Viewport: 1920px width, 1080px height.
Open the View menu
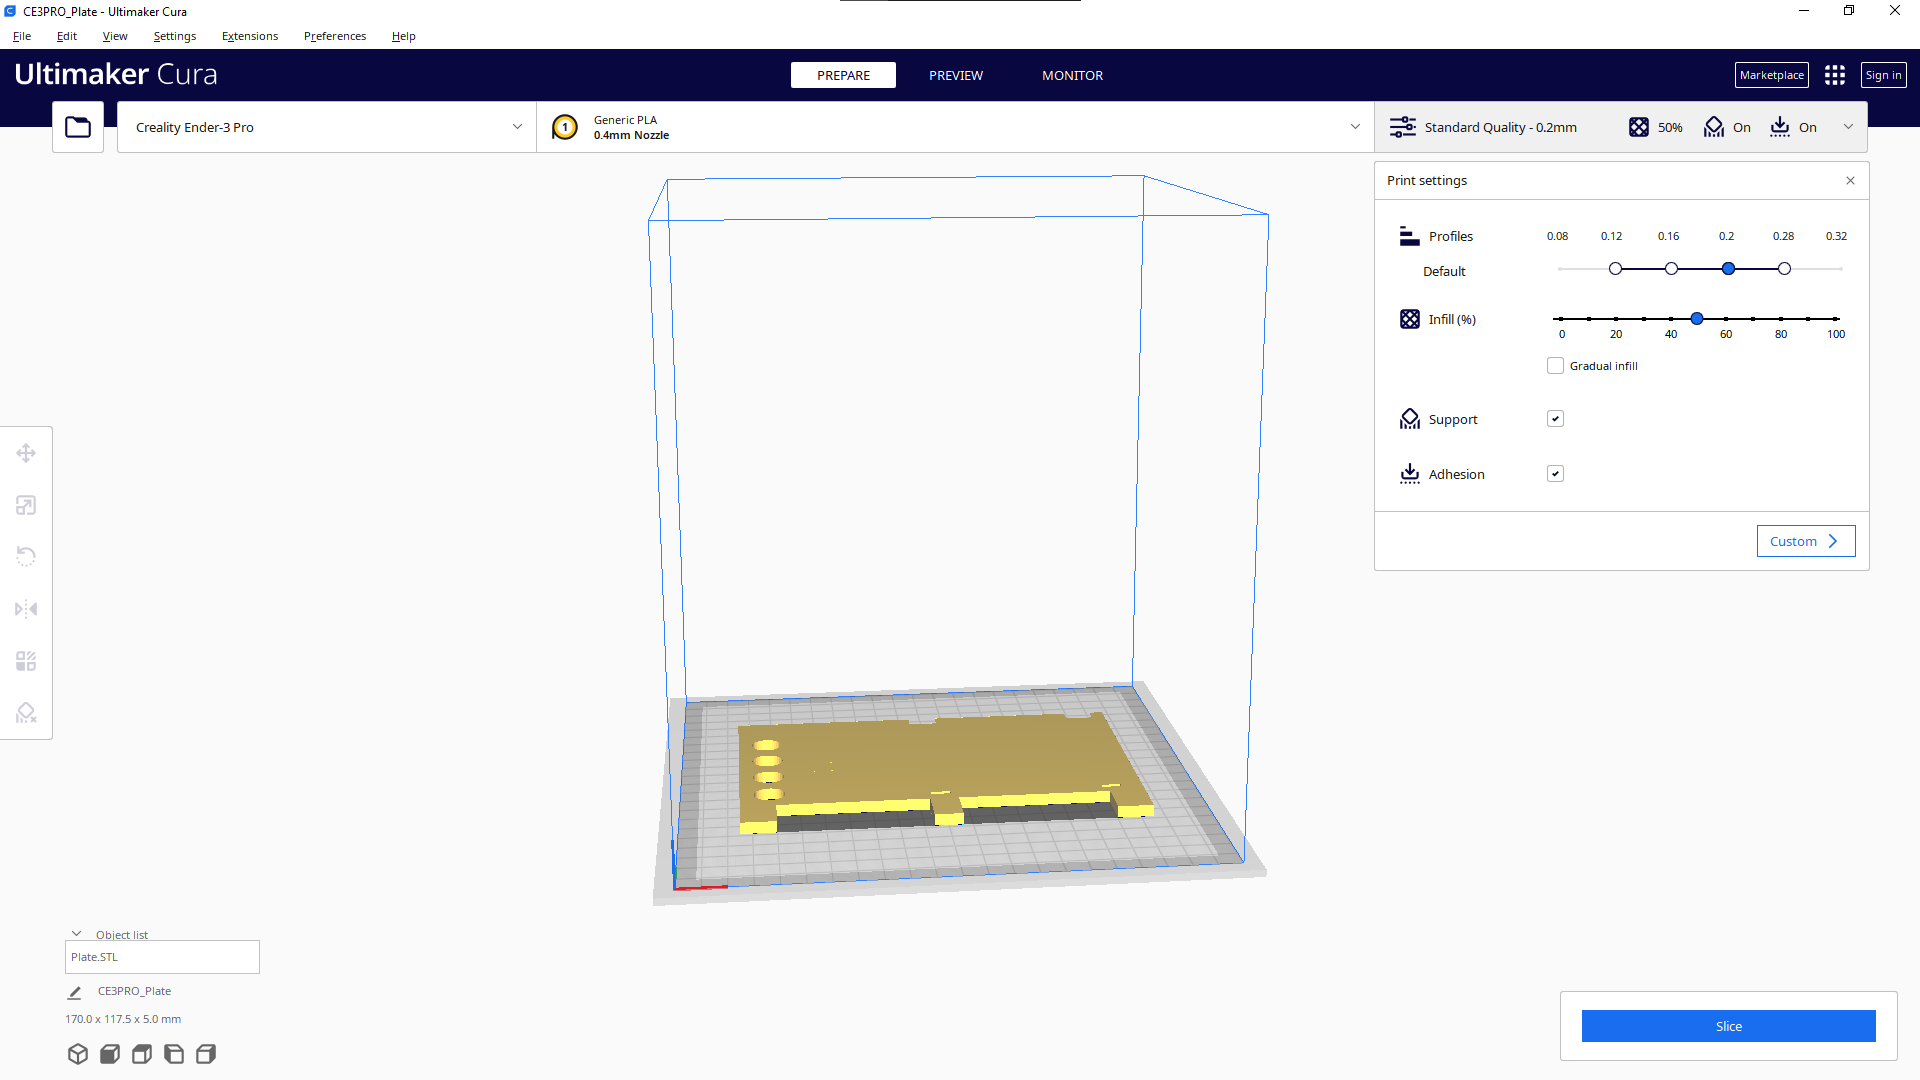[x=115, y=36]
